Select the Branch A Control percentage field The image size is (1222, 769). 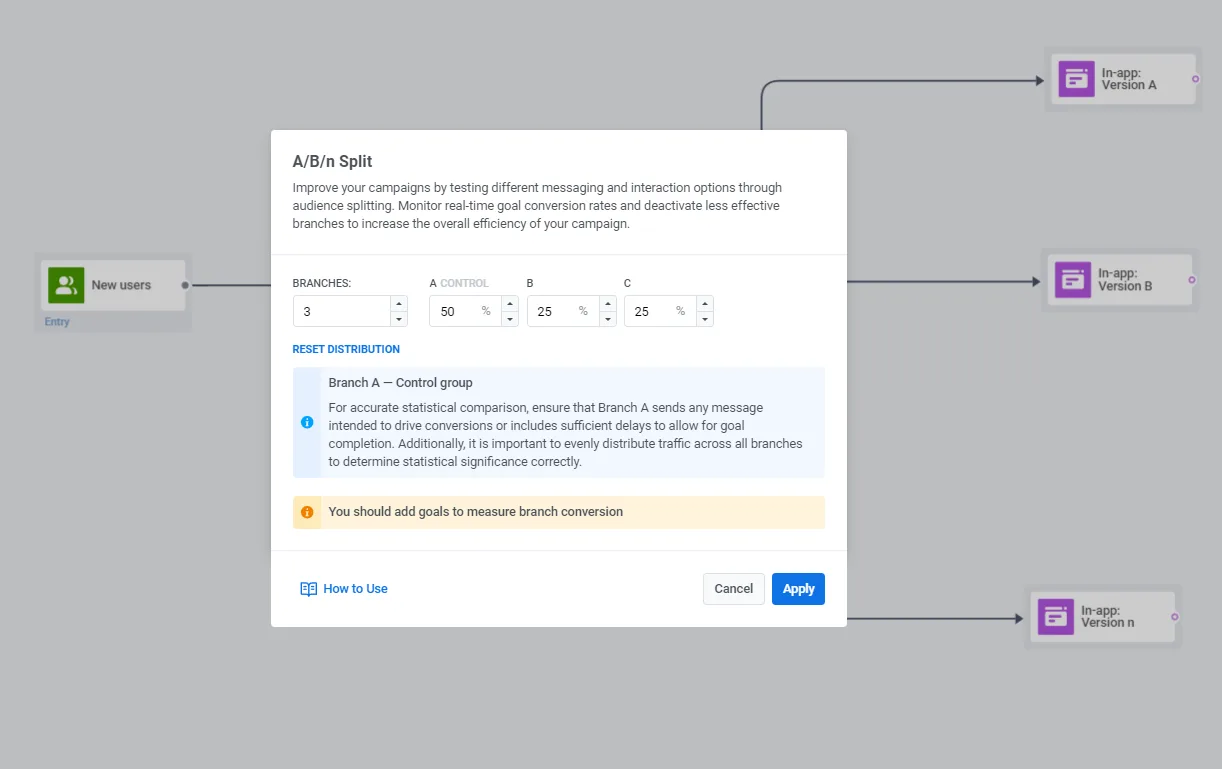(455, 311)
